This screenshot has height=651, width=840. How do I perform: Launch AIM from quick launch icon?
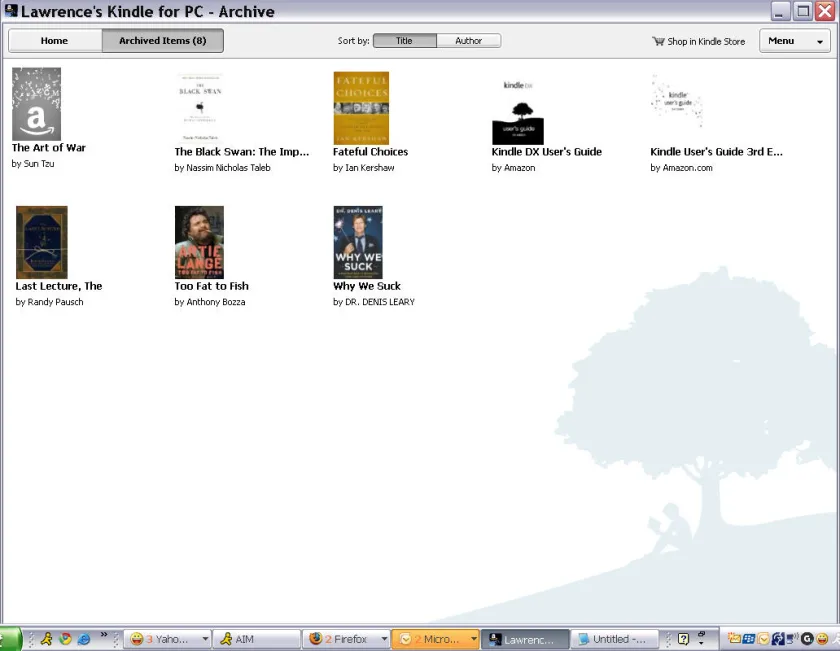pos(47,639)
